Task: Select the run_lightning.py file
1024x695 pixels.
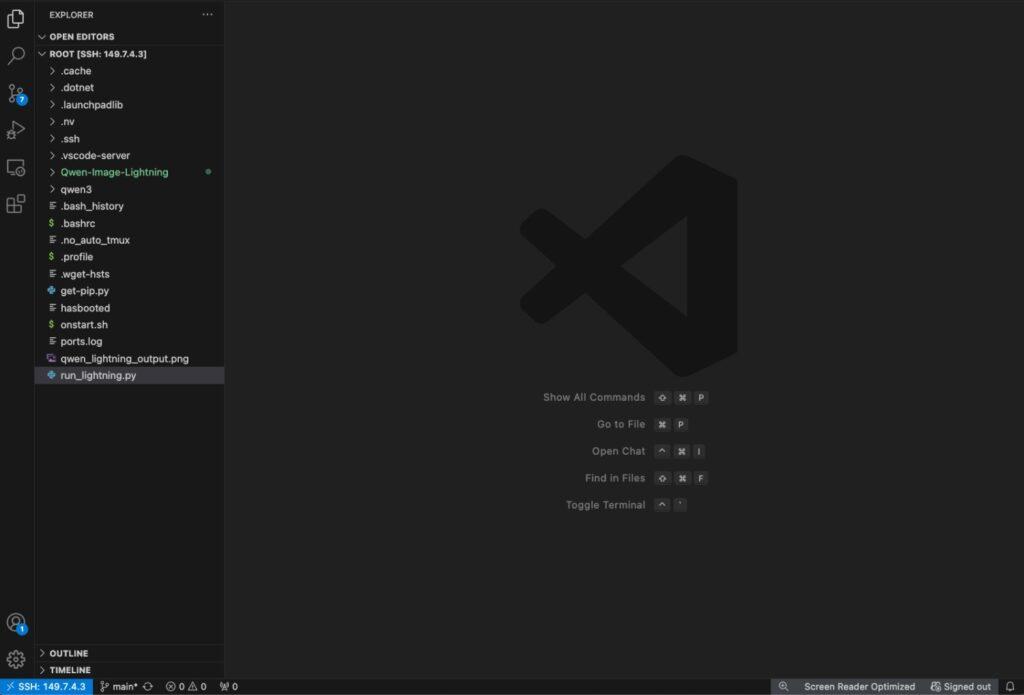Action: point(129,376)
